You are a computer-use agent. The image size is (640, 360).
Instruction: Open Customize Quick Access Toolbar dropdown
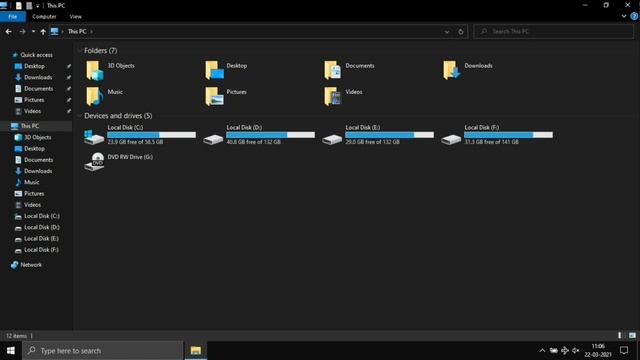coord(38,6)
